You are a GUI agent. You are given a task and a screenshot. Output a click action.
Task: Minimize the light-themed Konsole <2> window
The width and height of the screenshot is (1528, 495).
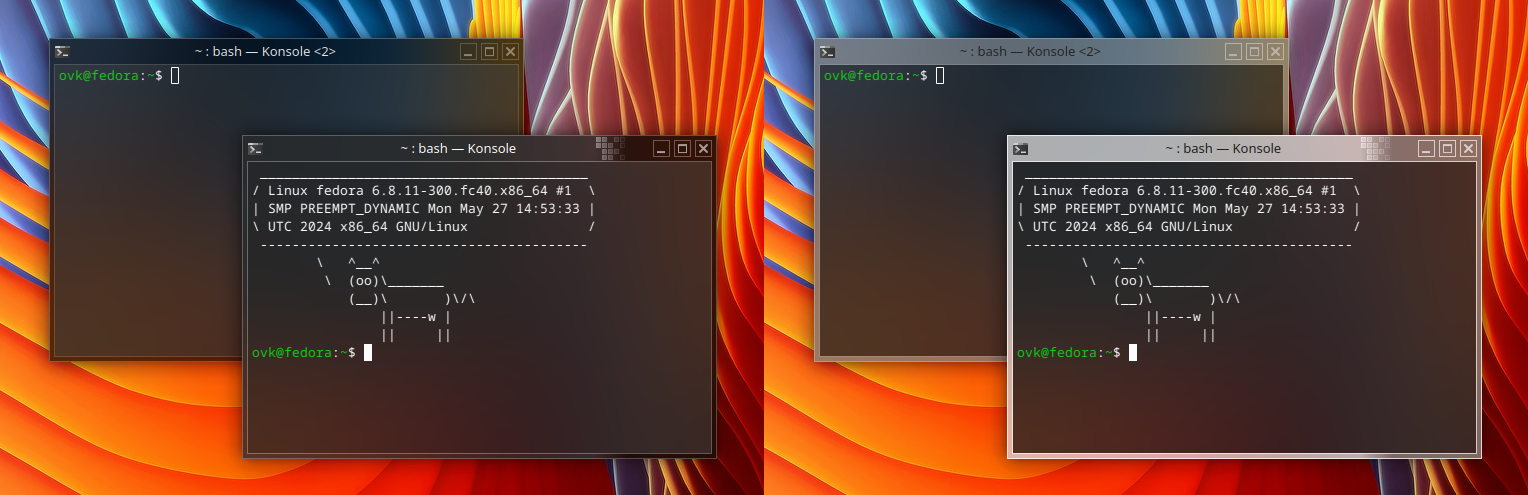[x=1233, y=51]
